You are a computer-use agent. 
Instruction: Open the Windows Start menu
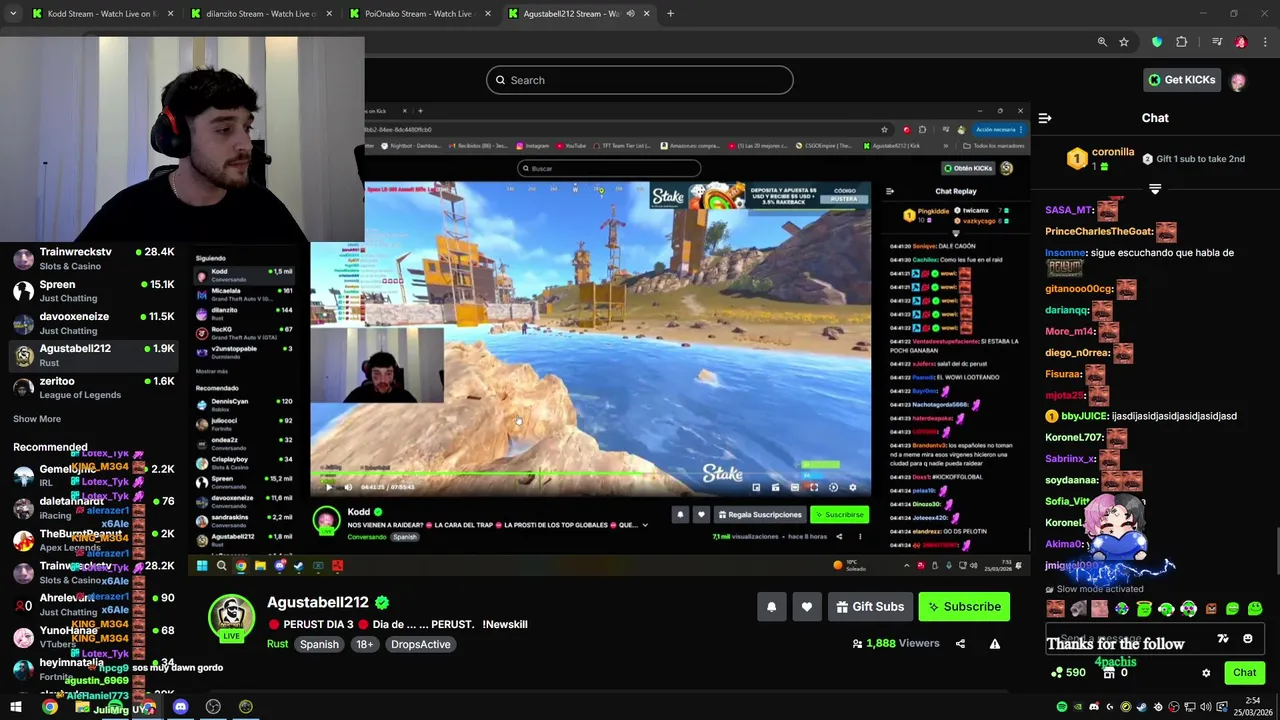tap(16, 707)
